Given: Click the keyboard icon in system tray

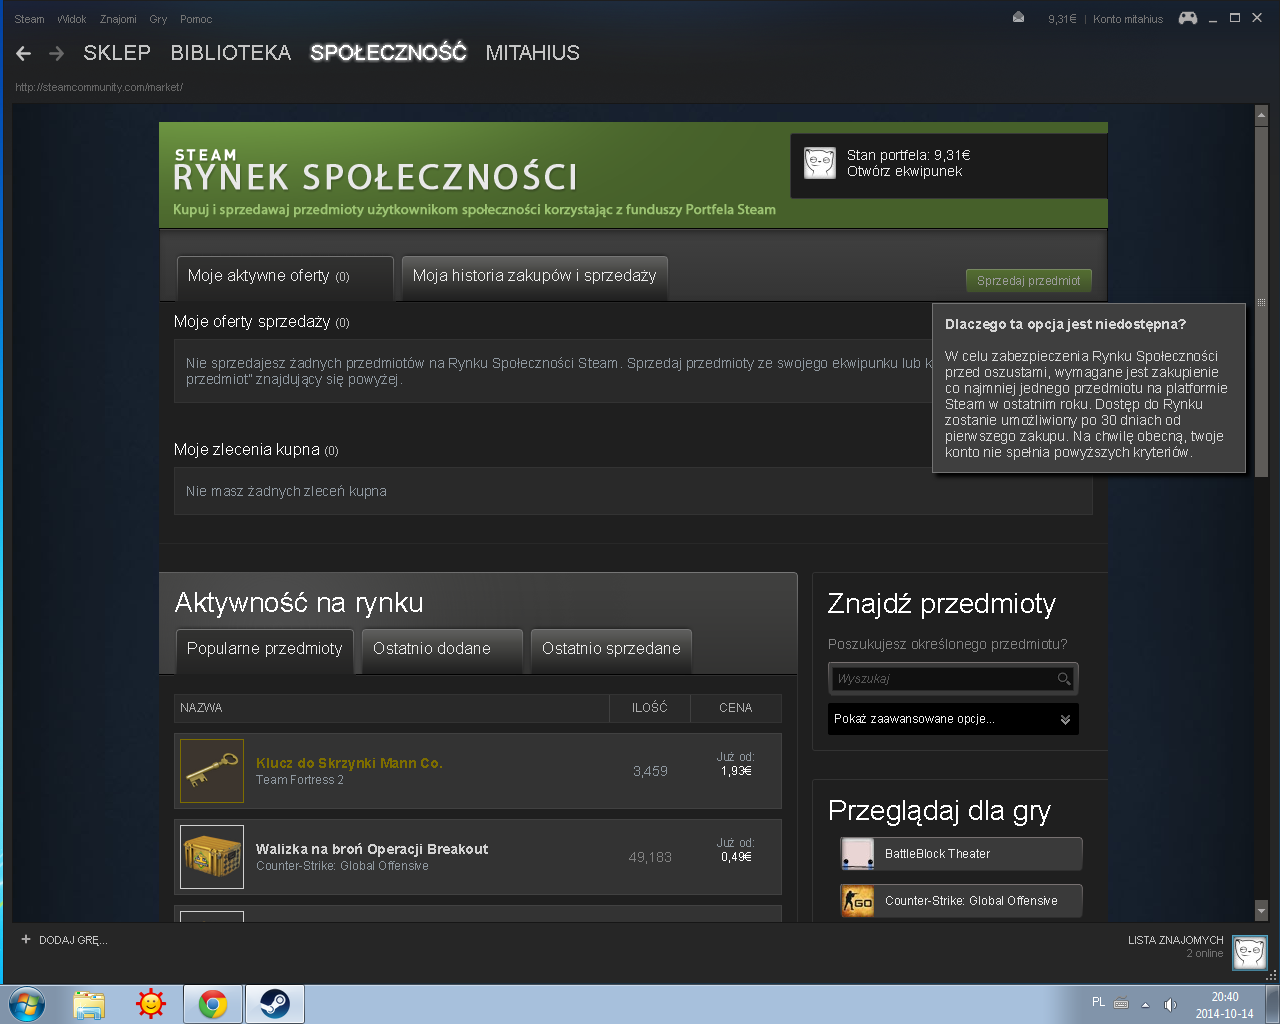Looking at the screenshot, I should point(1121,1004).
